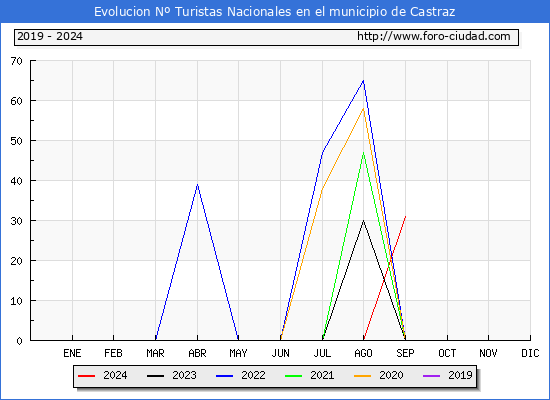Viewport: 550px width, 400px height.
Task: Click the JUN month axis label
Action: [x=280, y=353]
